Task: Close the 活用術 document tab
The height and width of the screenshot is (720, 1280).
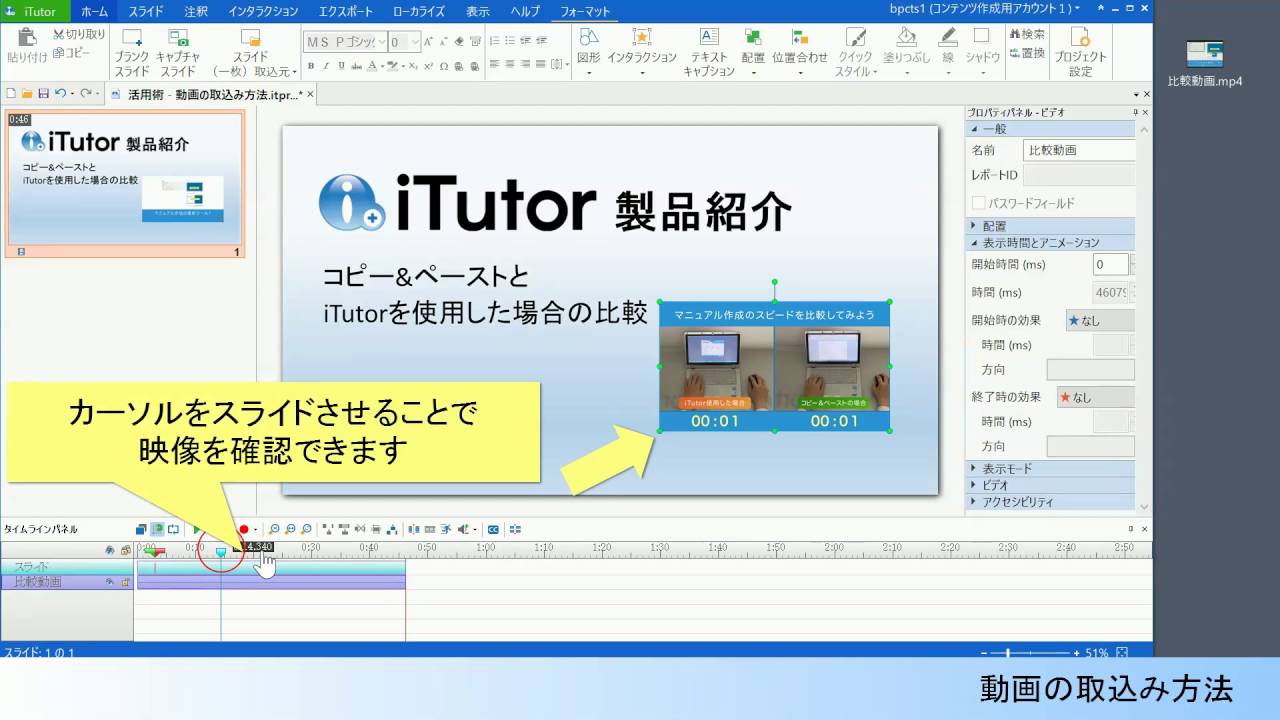Action: pos(310,95)
